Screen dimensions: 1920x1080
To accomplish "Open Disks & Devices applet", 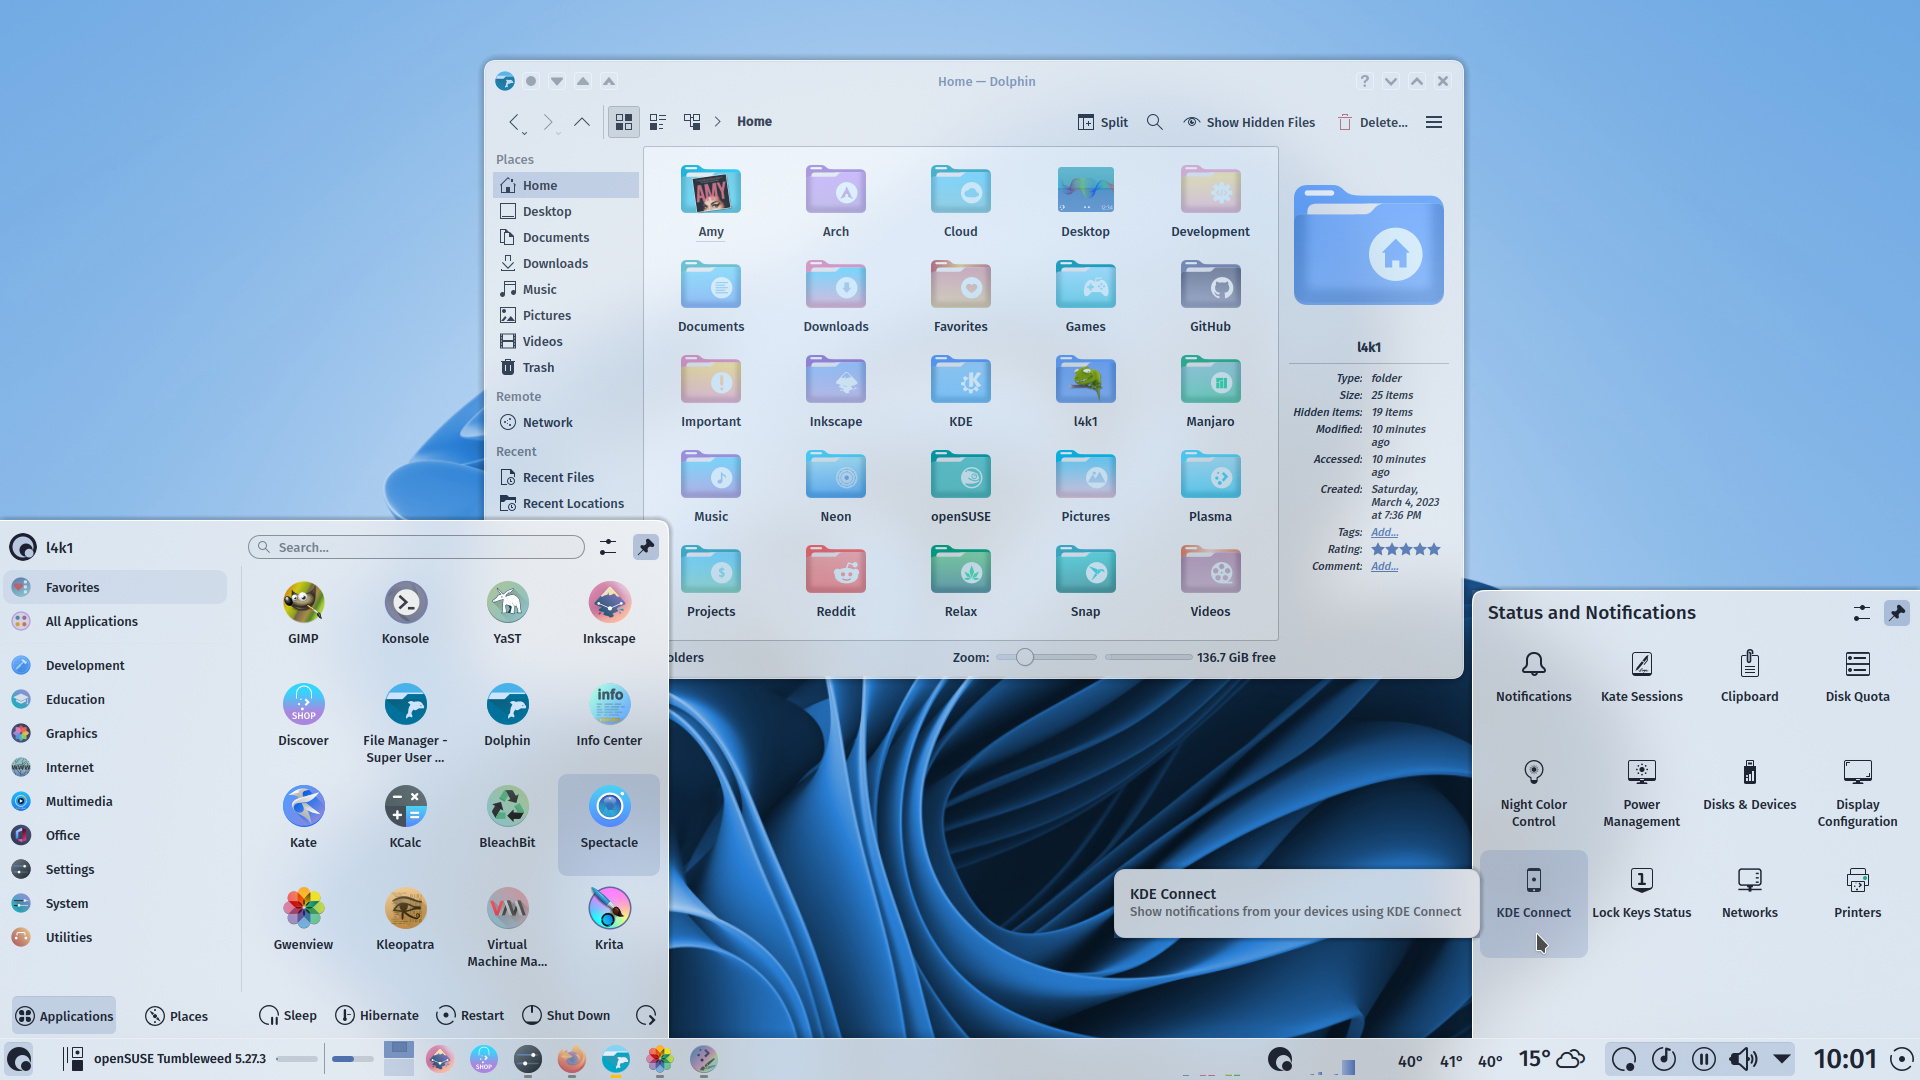I will tap(1749, 784).
